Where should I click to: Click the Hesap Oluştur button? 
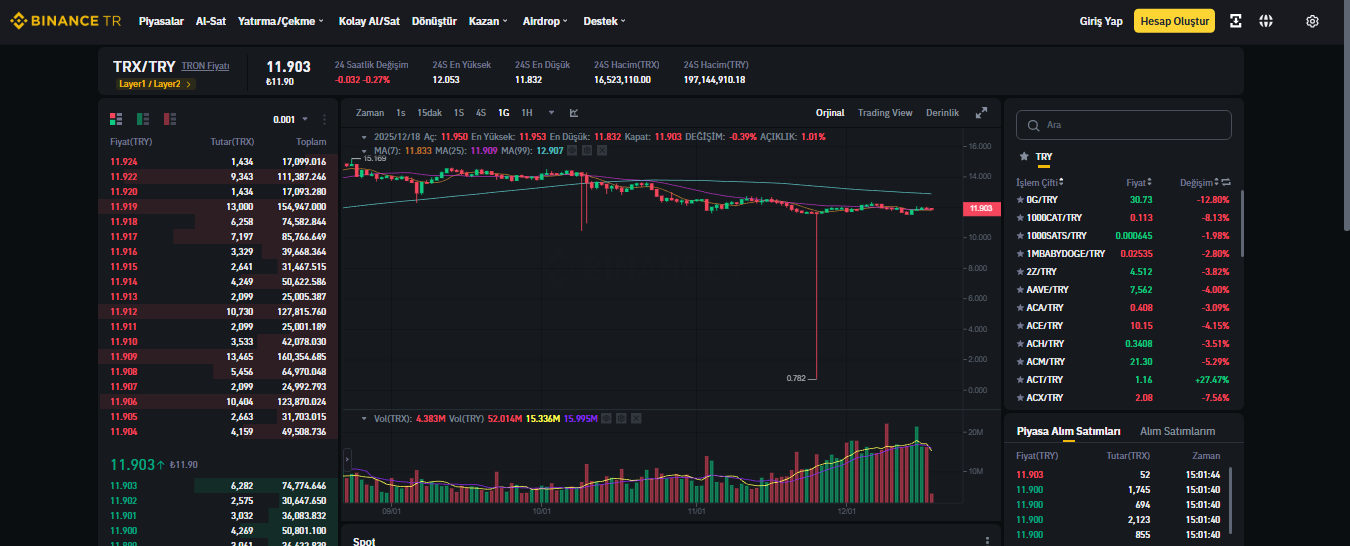(1174, 21)
